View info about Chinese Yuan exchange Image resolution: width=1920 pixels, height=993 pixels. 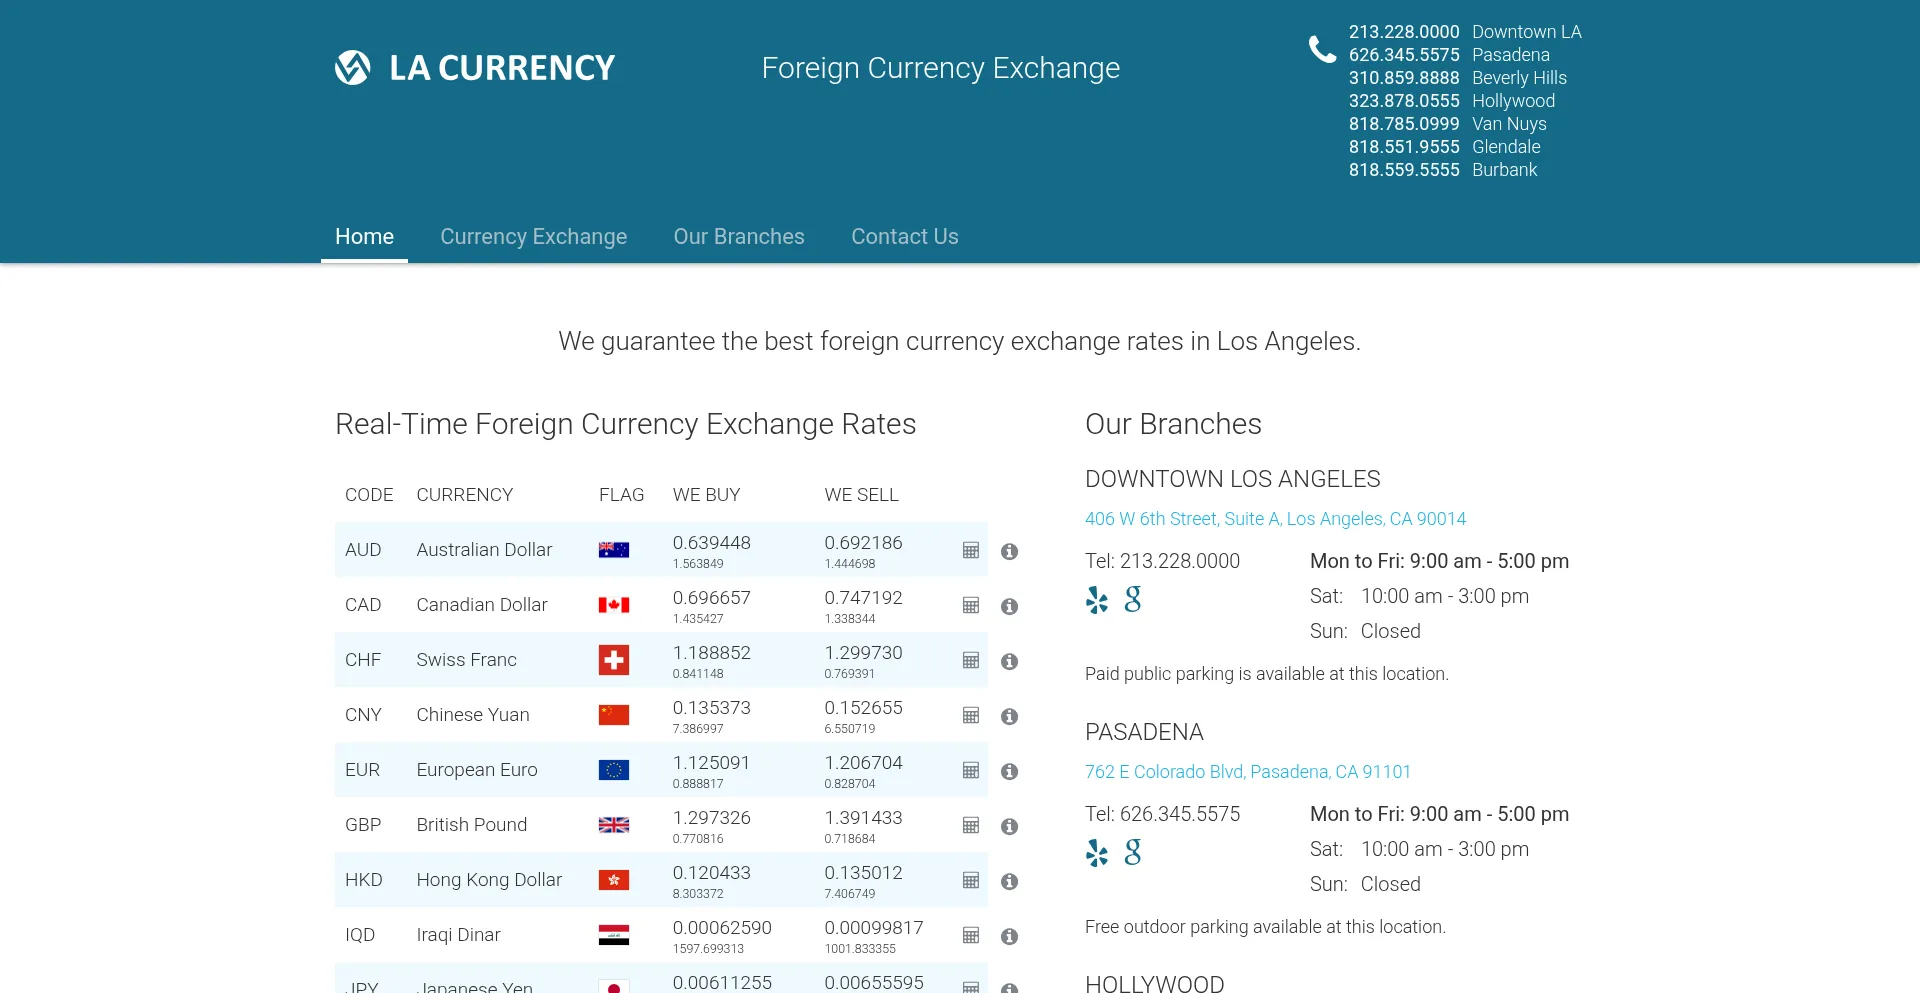tap(1009, 716)
